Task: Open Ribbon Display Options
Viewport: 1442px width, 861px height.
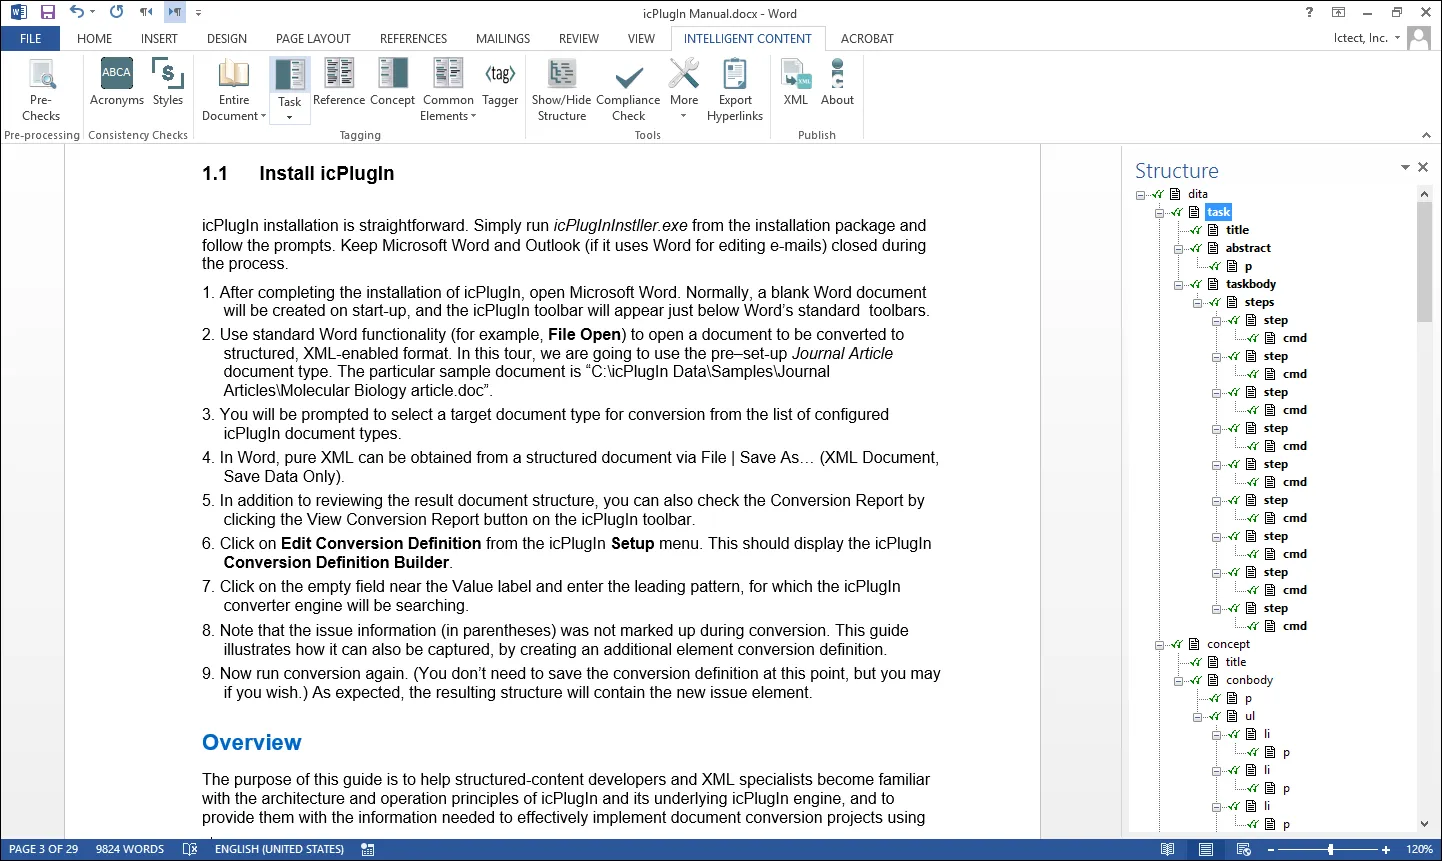Action: pyautogui.click(x=1338, y=13)
